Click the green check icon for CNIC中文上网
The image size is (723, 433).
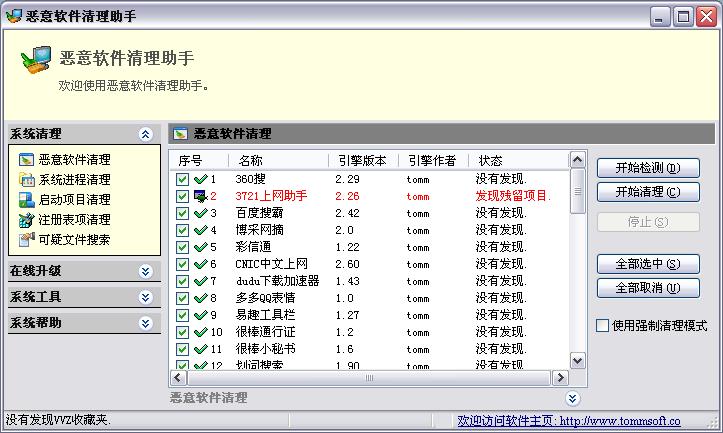click(201, 264)
